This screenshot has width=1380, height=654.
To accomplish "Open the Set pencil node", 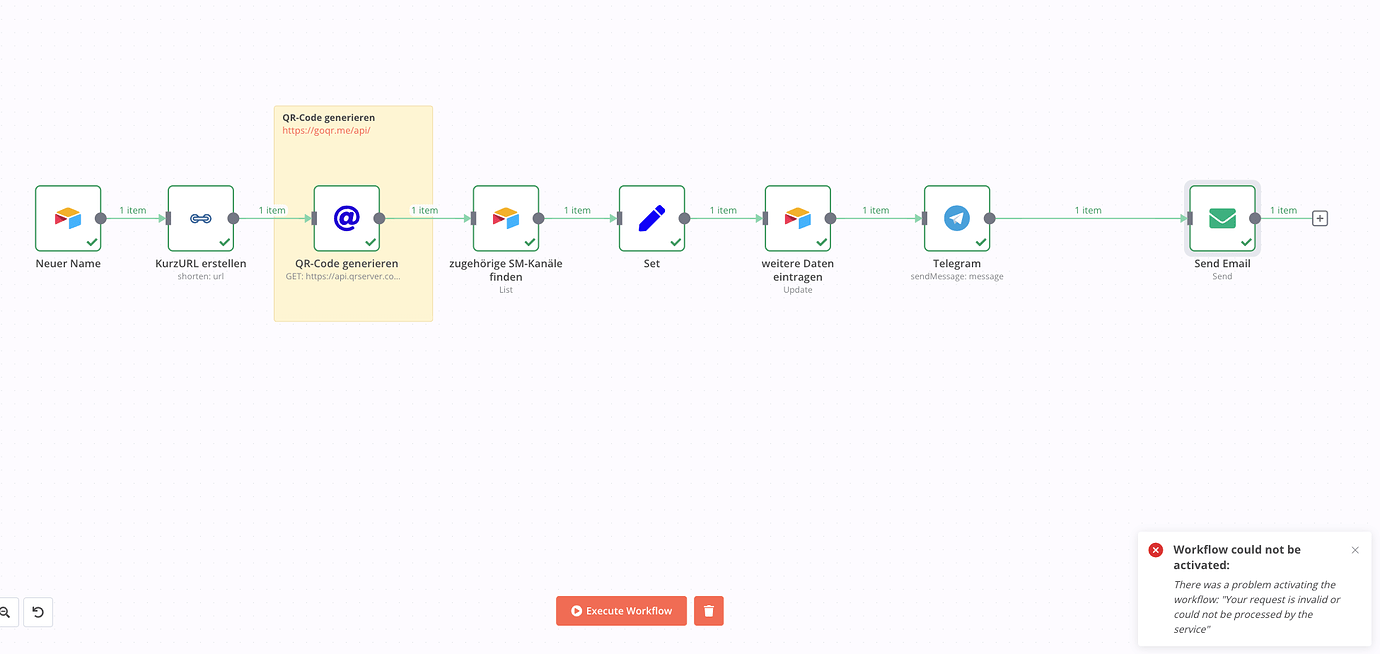I will [652, 218].
